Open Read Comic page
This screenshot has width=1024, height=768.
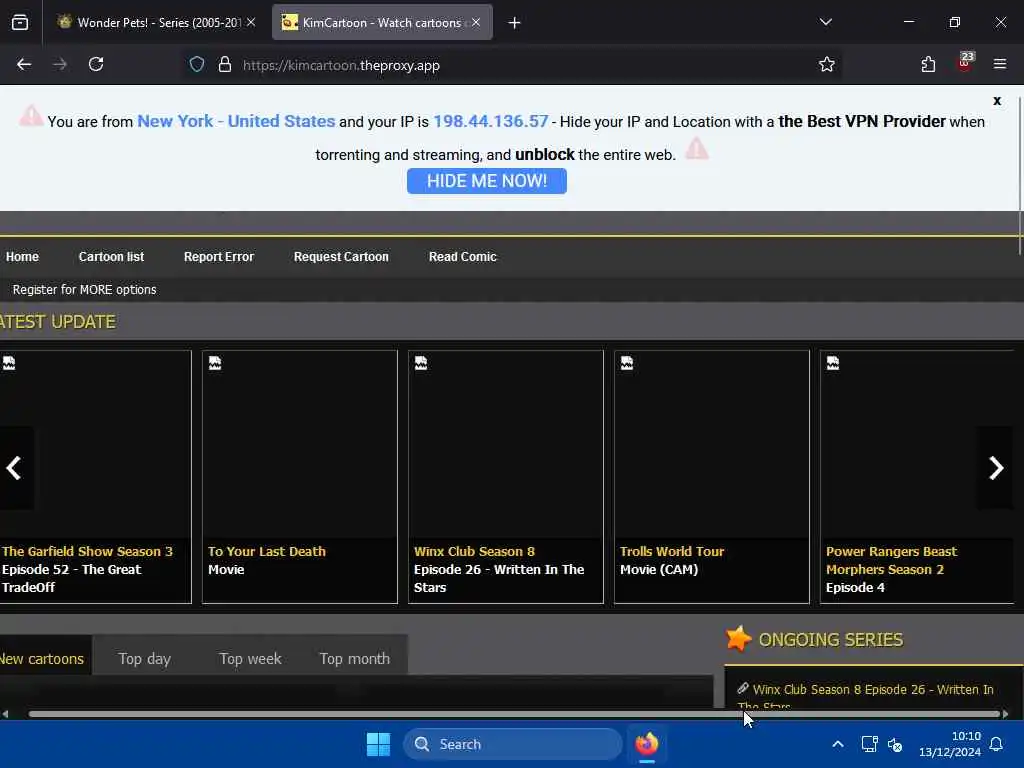click(x=462, y=257)
